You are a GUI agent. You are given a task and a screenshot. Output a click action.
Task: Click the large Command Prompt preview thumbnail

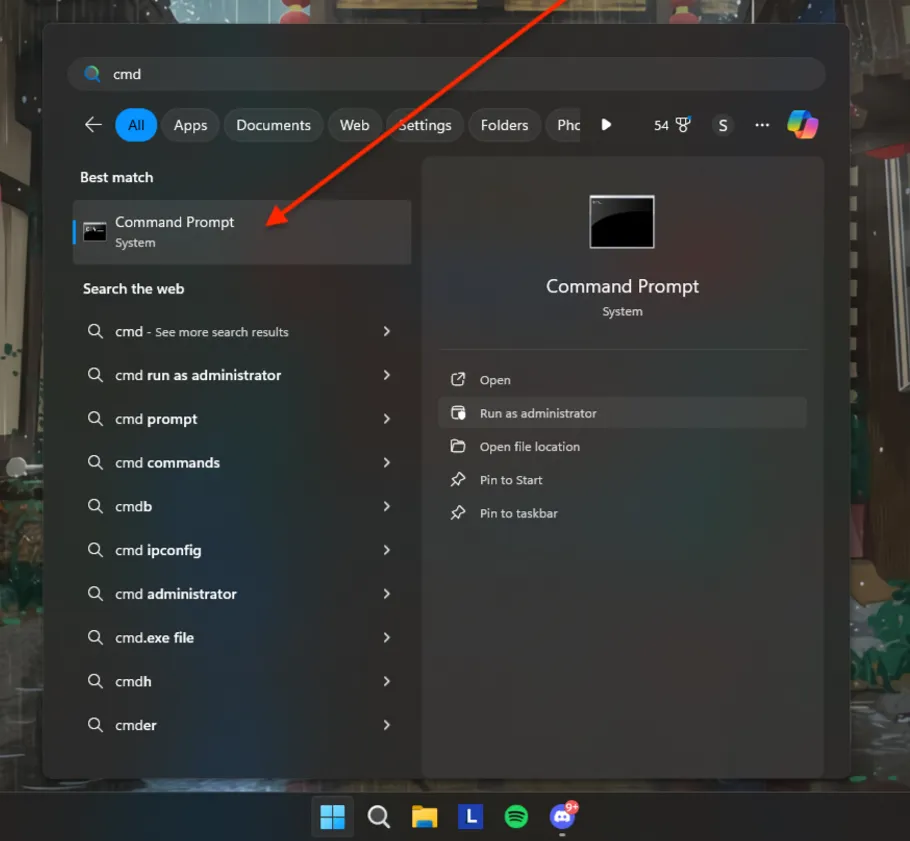[x=622, y=222]
